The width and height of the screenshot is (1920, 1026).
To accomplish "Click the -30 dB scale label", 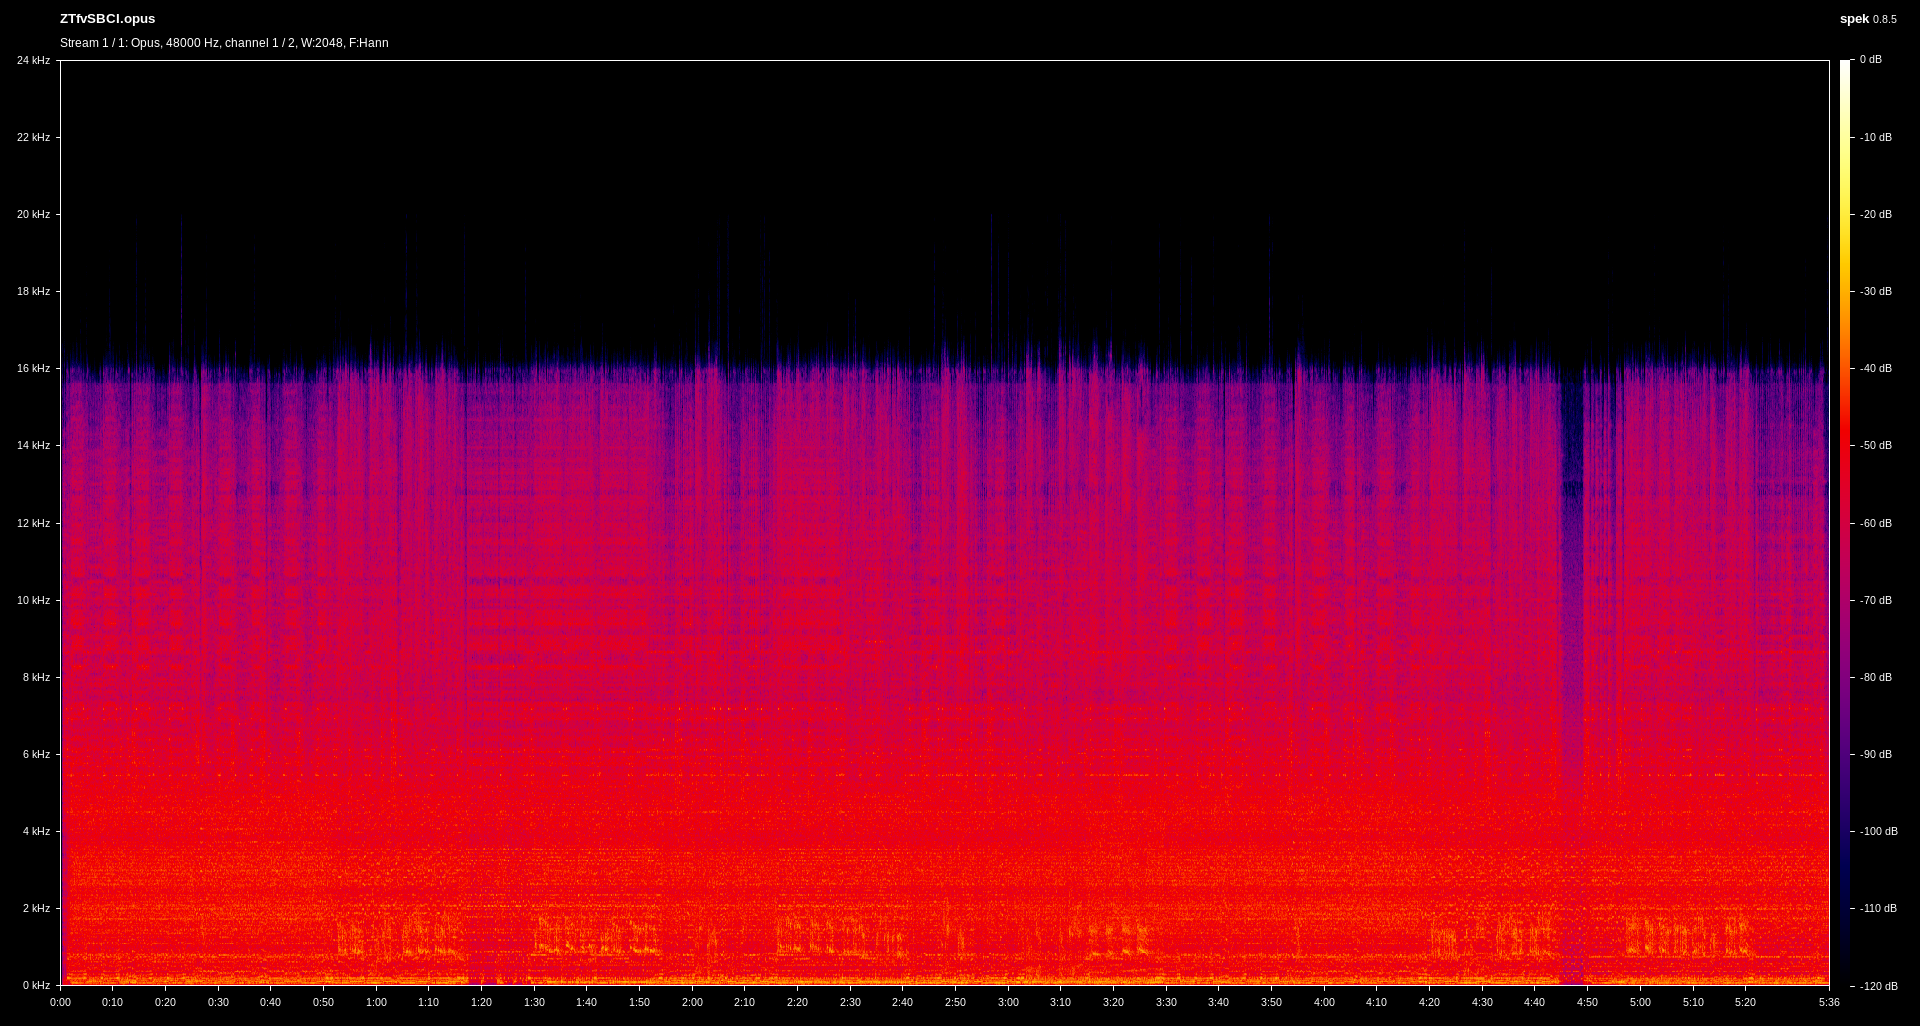I will pos(1875,292).
